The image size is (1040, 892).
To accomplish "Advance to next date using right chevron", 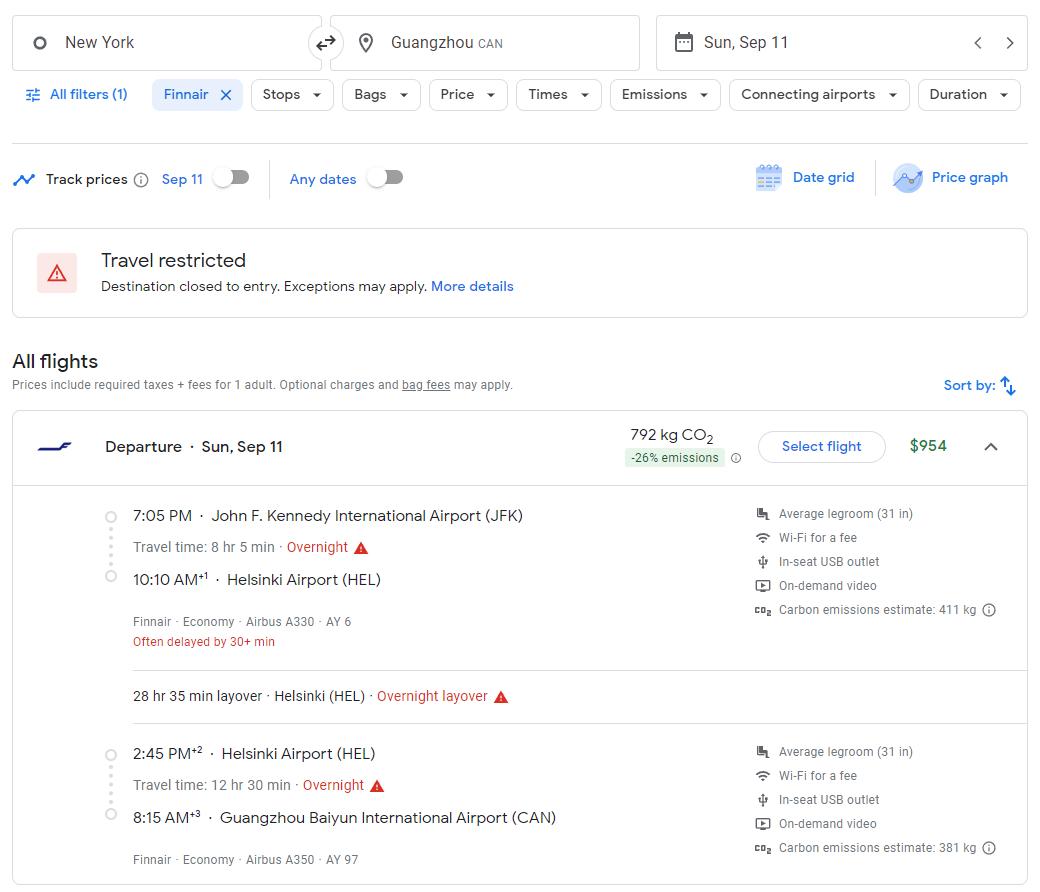I will pyautogui.click(x=1010, y=43).
